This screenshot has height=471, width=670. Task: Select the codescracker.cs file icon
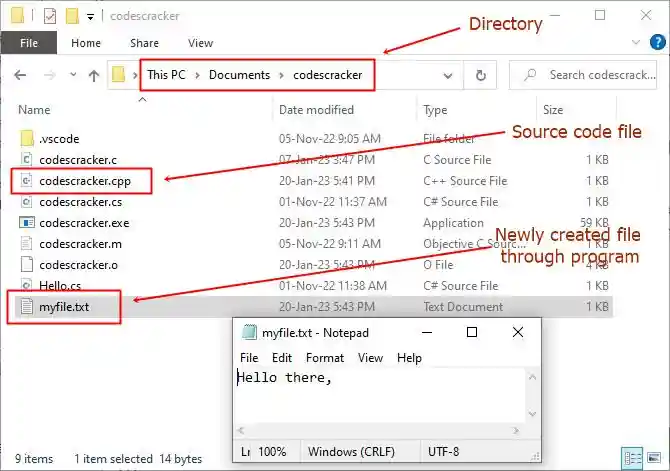click(26, 202)
